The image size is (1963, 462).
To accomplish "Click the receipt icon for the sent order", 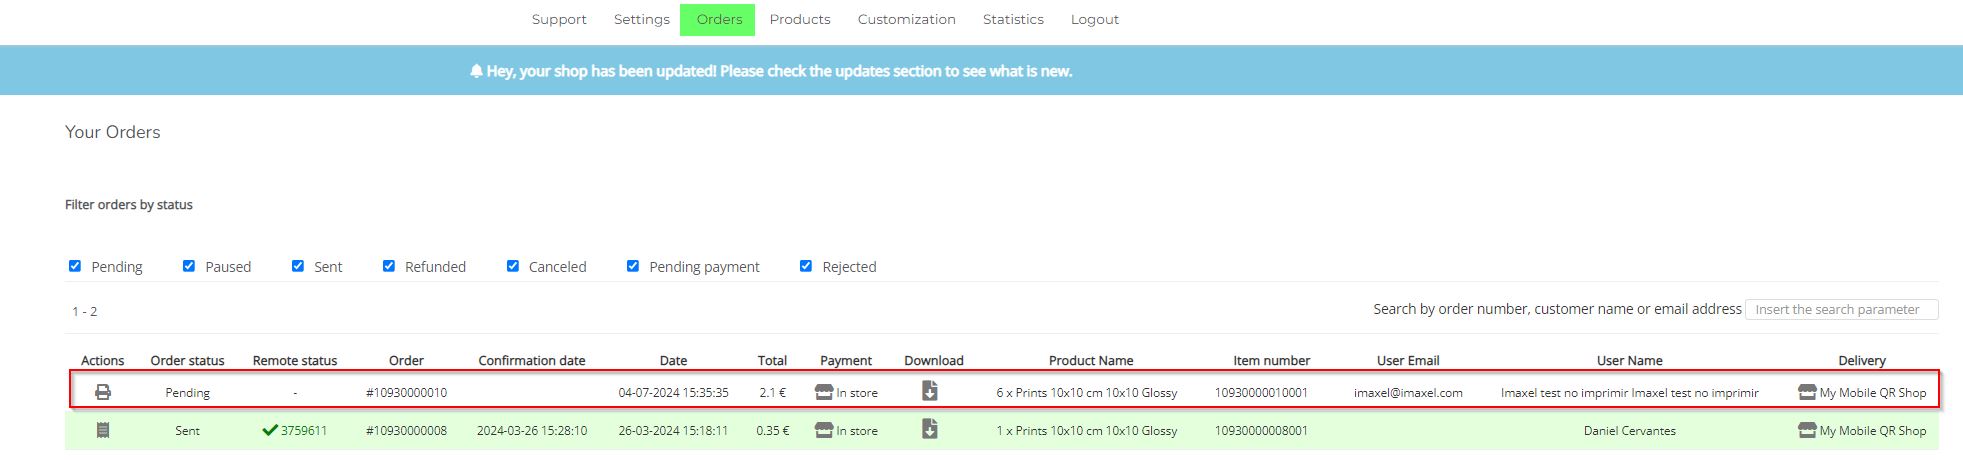I will [x=102, y=430].
